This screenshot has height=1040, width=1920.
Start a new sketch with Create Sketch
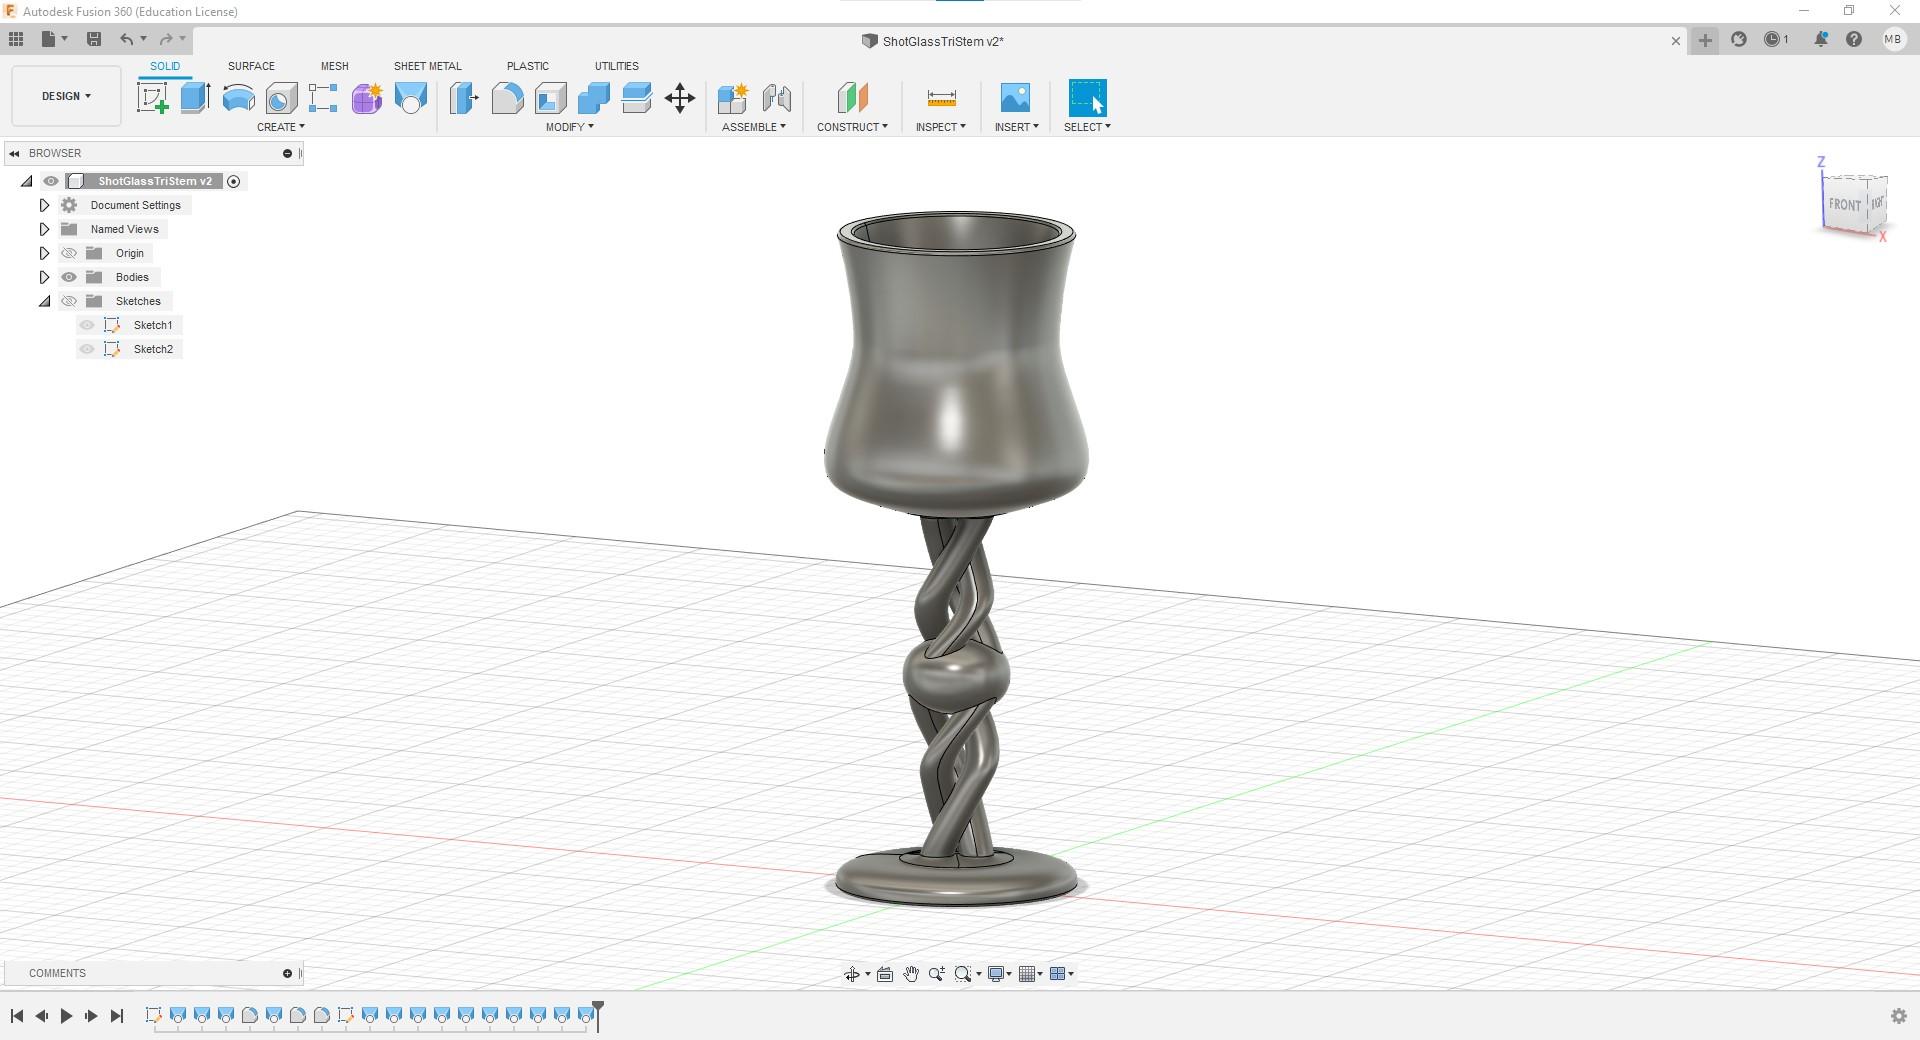(152, 98)
